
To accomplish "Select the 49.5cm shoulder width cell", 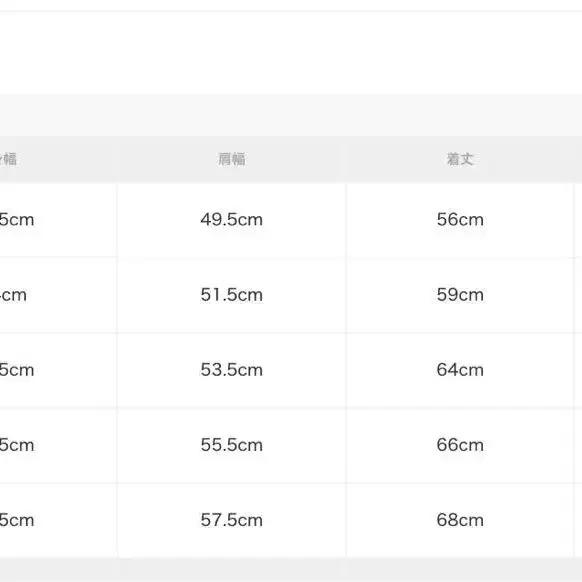I will [232, 220].
